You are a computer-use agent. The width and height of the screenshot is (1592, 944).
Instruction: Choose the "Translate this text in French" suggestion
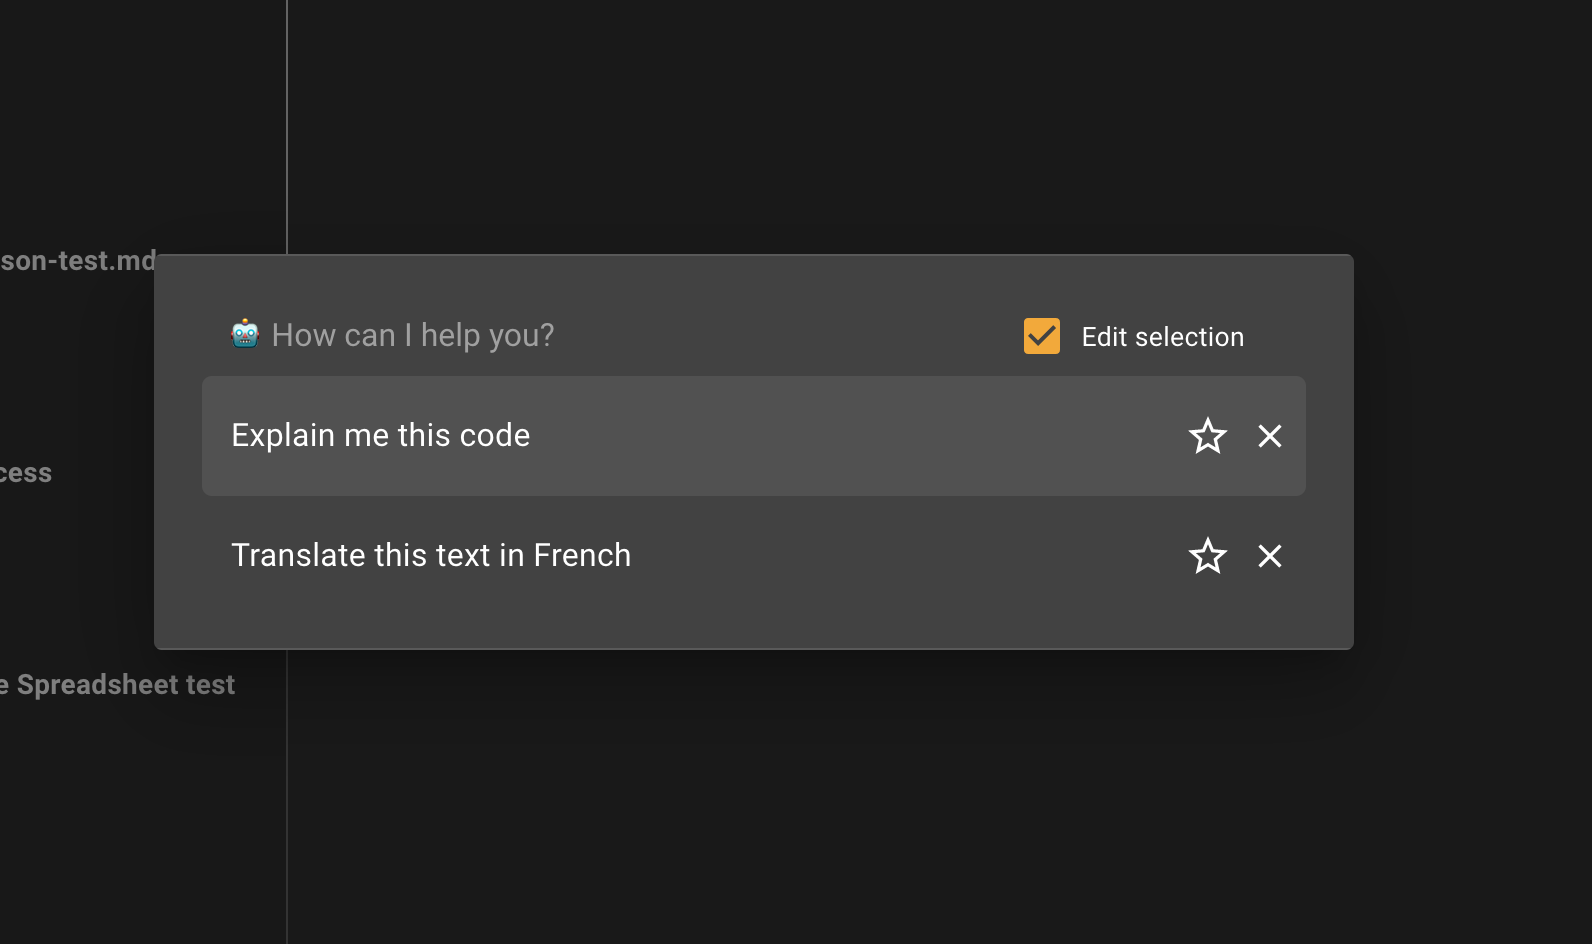431,555
